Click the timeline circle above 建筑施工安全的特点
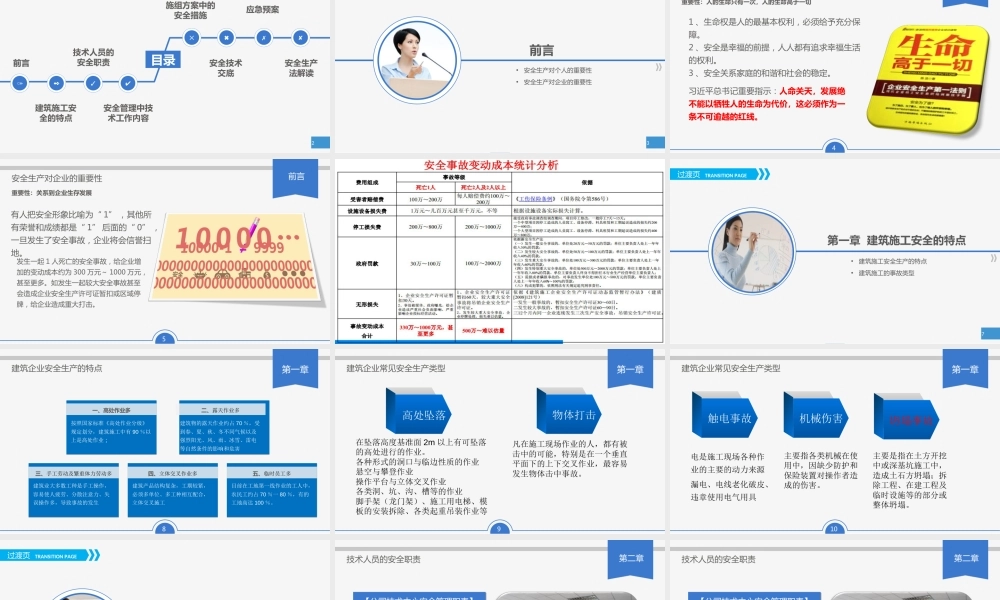Image resolution: width=1000 pixels, height=600 pixels. tap(56, 82)
